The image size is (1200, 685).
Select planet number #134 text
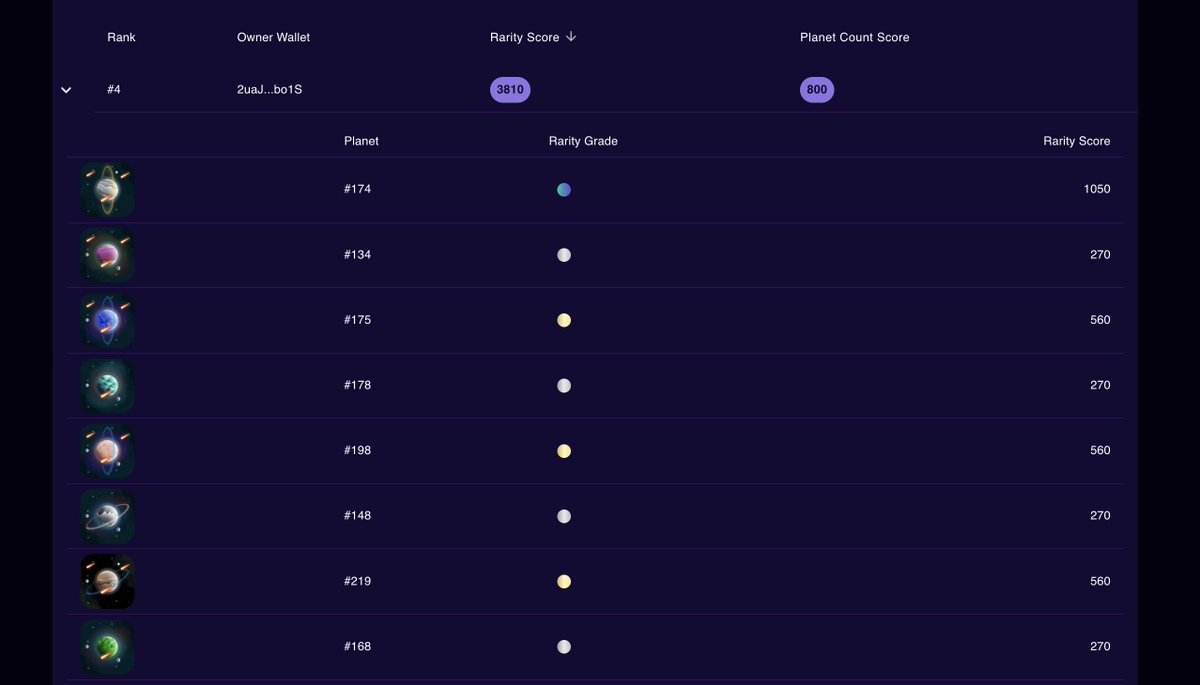[x=357, y=255]
